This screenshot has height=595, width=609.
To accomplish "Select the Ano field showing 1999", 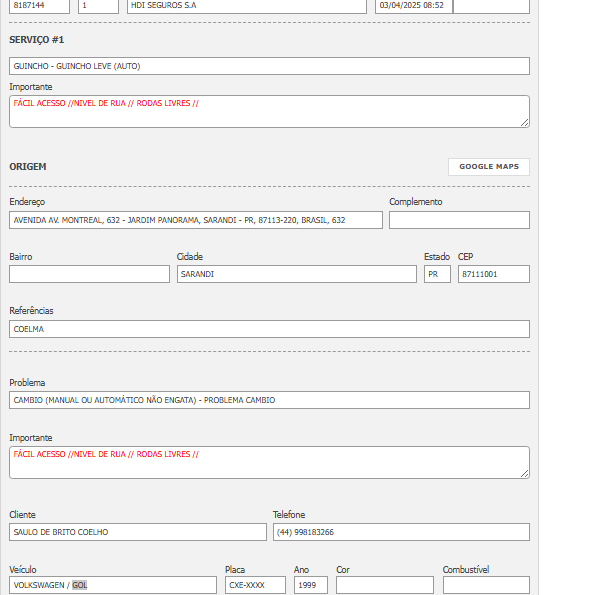I will point(310,585).
